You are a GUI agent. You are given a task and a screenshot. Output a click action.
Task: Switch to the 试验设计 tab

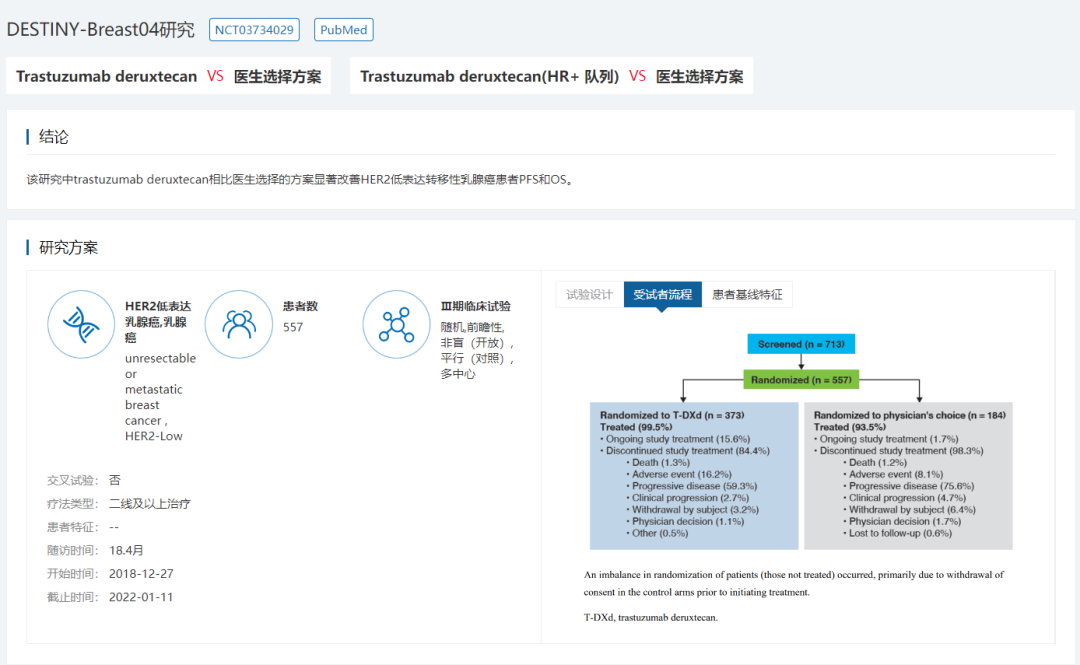pyautogui.click(x=589, y=294)
